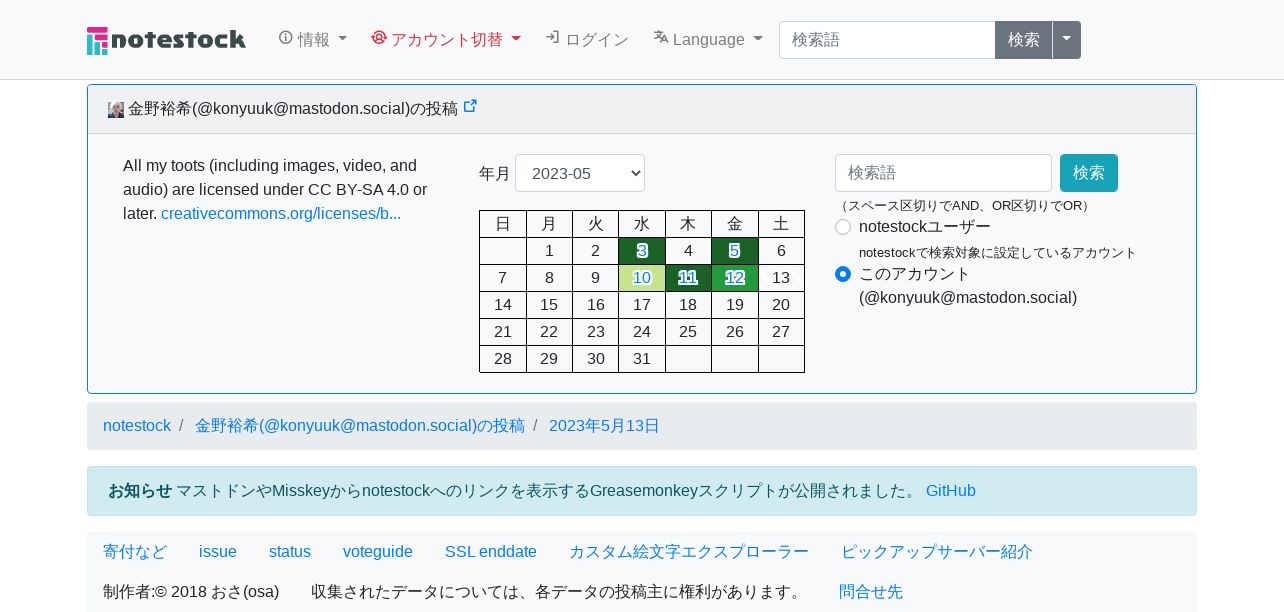Viewport: 1284px width, 612px height.
Task: Open the アカウント切替 menu
Action: 446,39
